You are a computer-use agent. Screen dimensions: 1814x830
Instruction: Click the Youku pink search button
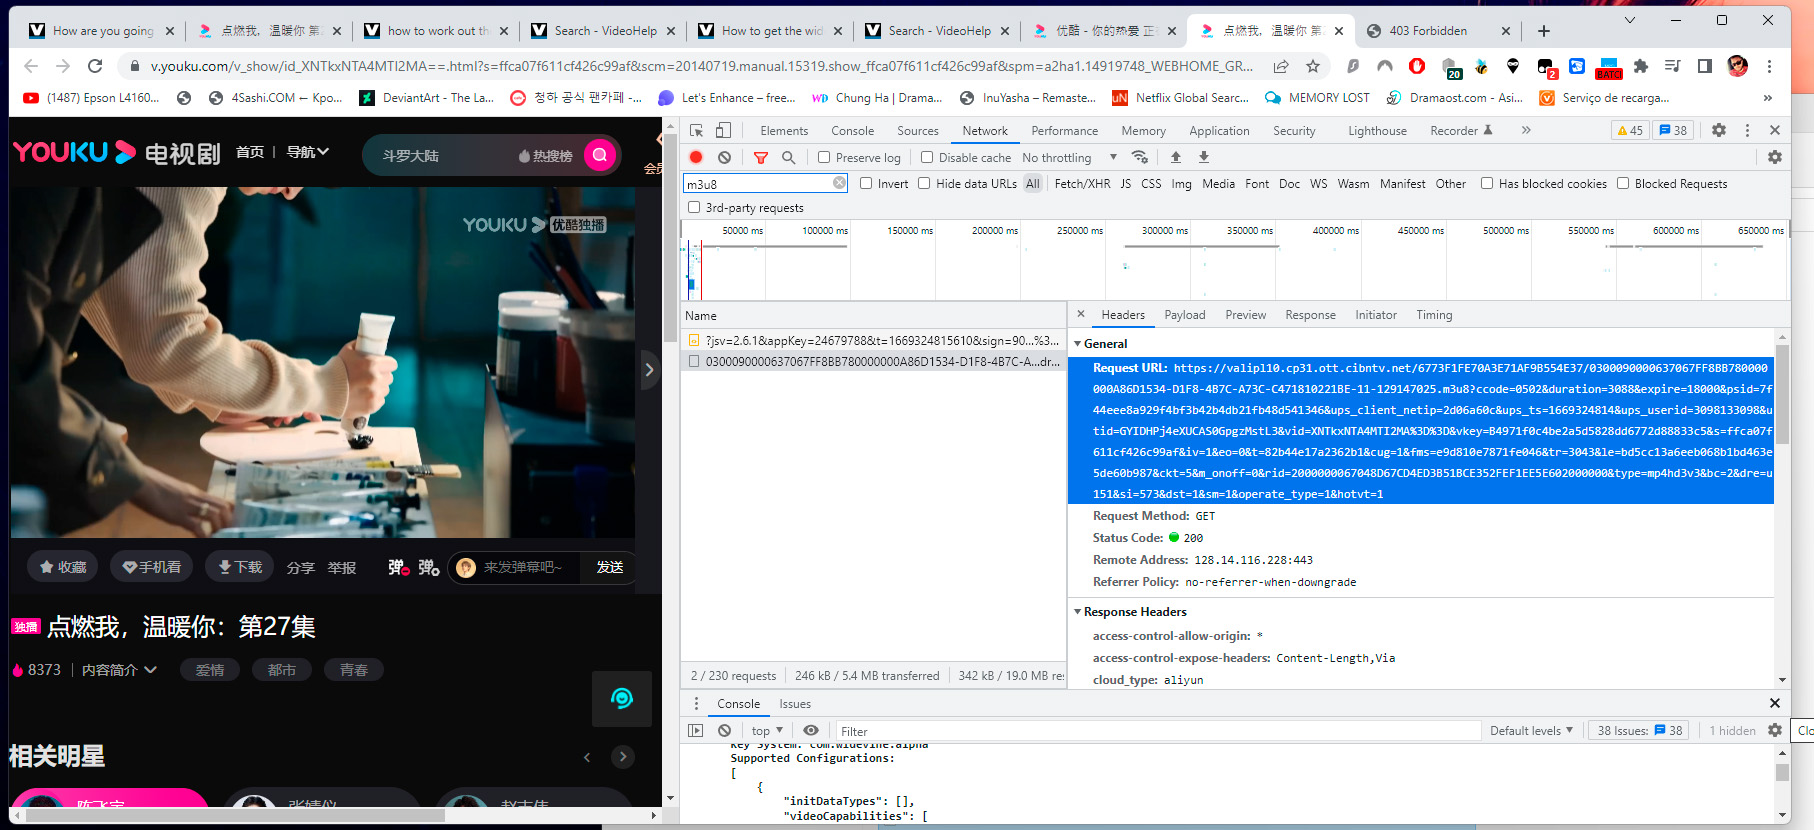coord(600,155)
